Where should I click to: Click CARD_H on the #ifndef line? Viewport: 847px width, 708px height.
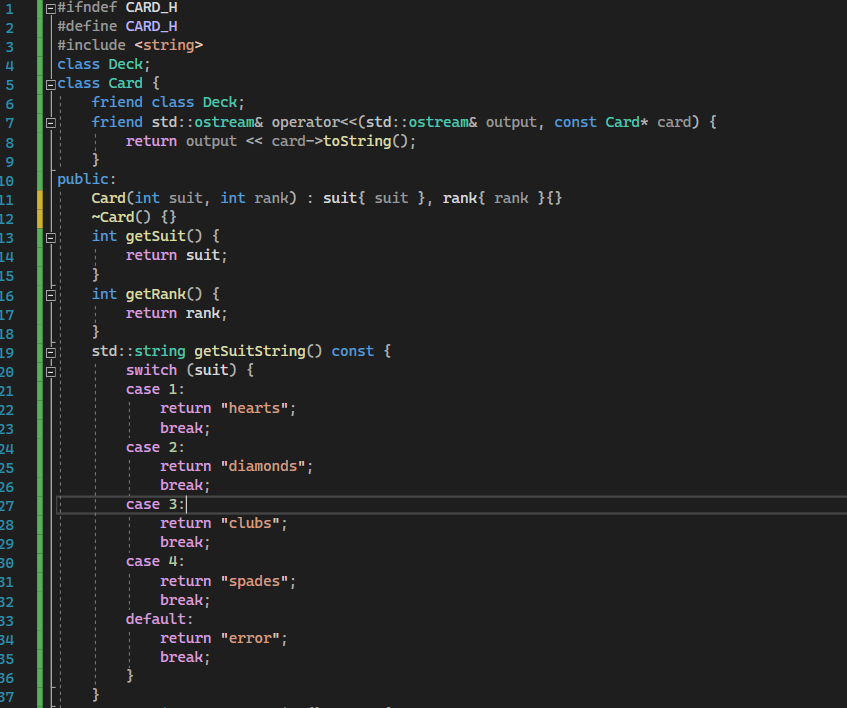click(x=152, y=8)
